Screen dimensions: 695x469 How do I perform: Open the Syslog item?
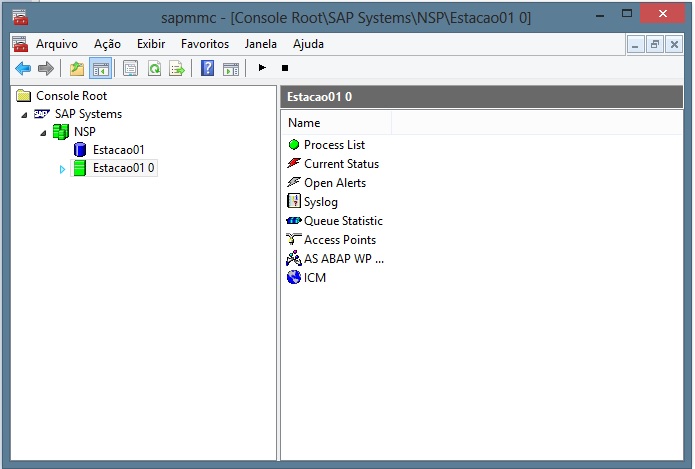(x=320, y=202)
